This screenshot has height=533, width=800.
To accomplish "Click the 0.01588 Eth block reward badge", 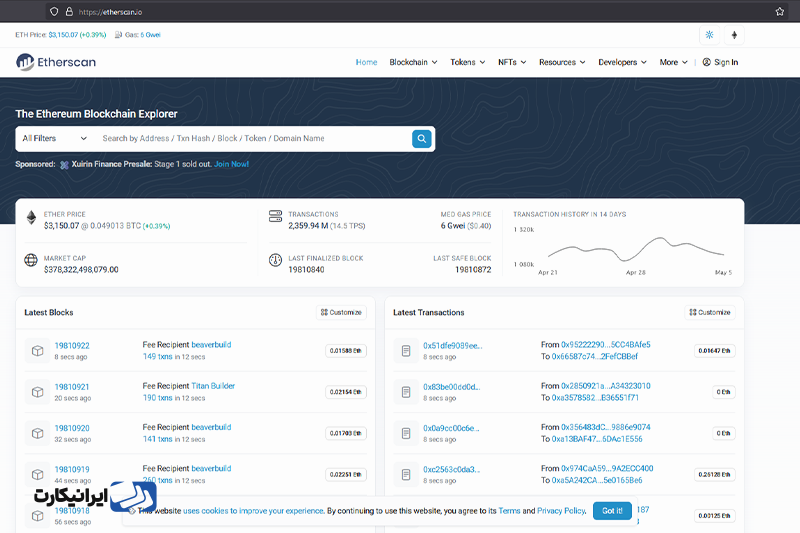I will (x=346, y=351).
